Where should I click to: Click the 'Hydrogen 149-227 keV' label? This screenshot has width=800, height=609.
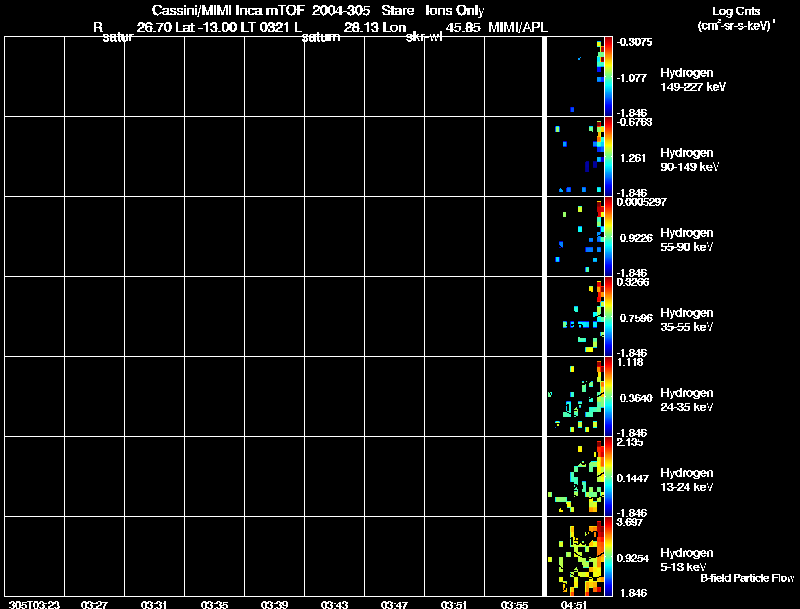692,80
